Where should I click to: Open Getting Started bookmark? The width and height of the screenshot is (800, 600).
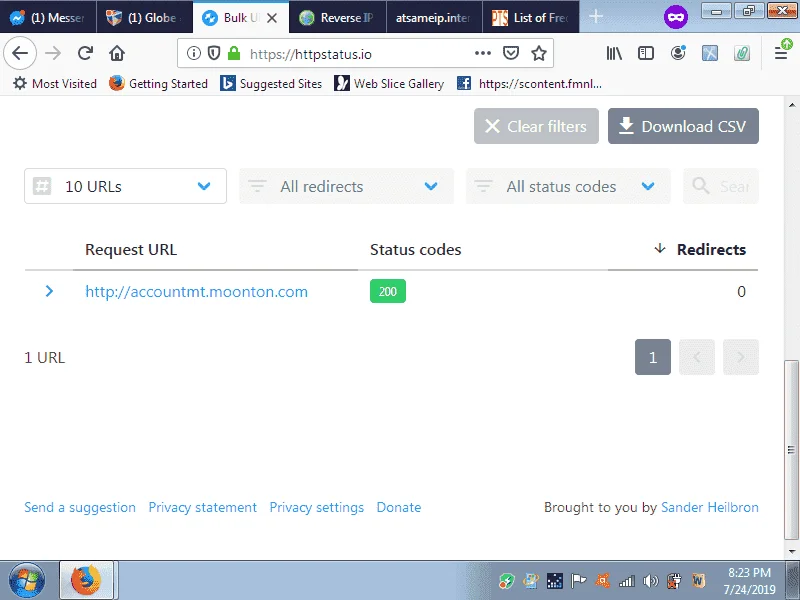pos(158,83)
